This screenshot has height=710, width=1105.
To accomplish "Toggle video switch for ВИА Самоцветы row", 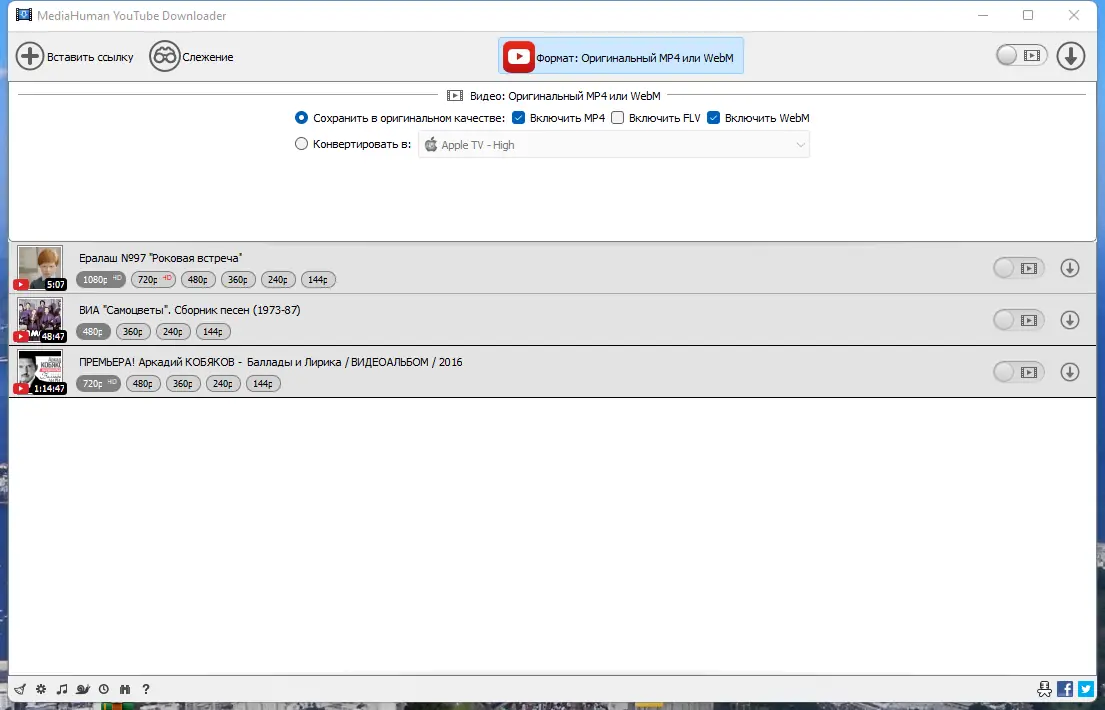I will click(1018, 320).
